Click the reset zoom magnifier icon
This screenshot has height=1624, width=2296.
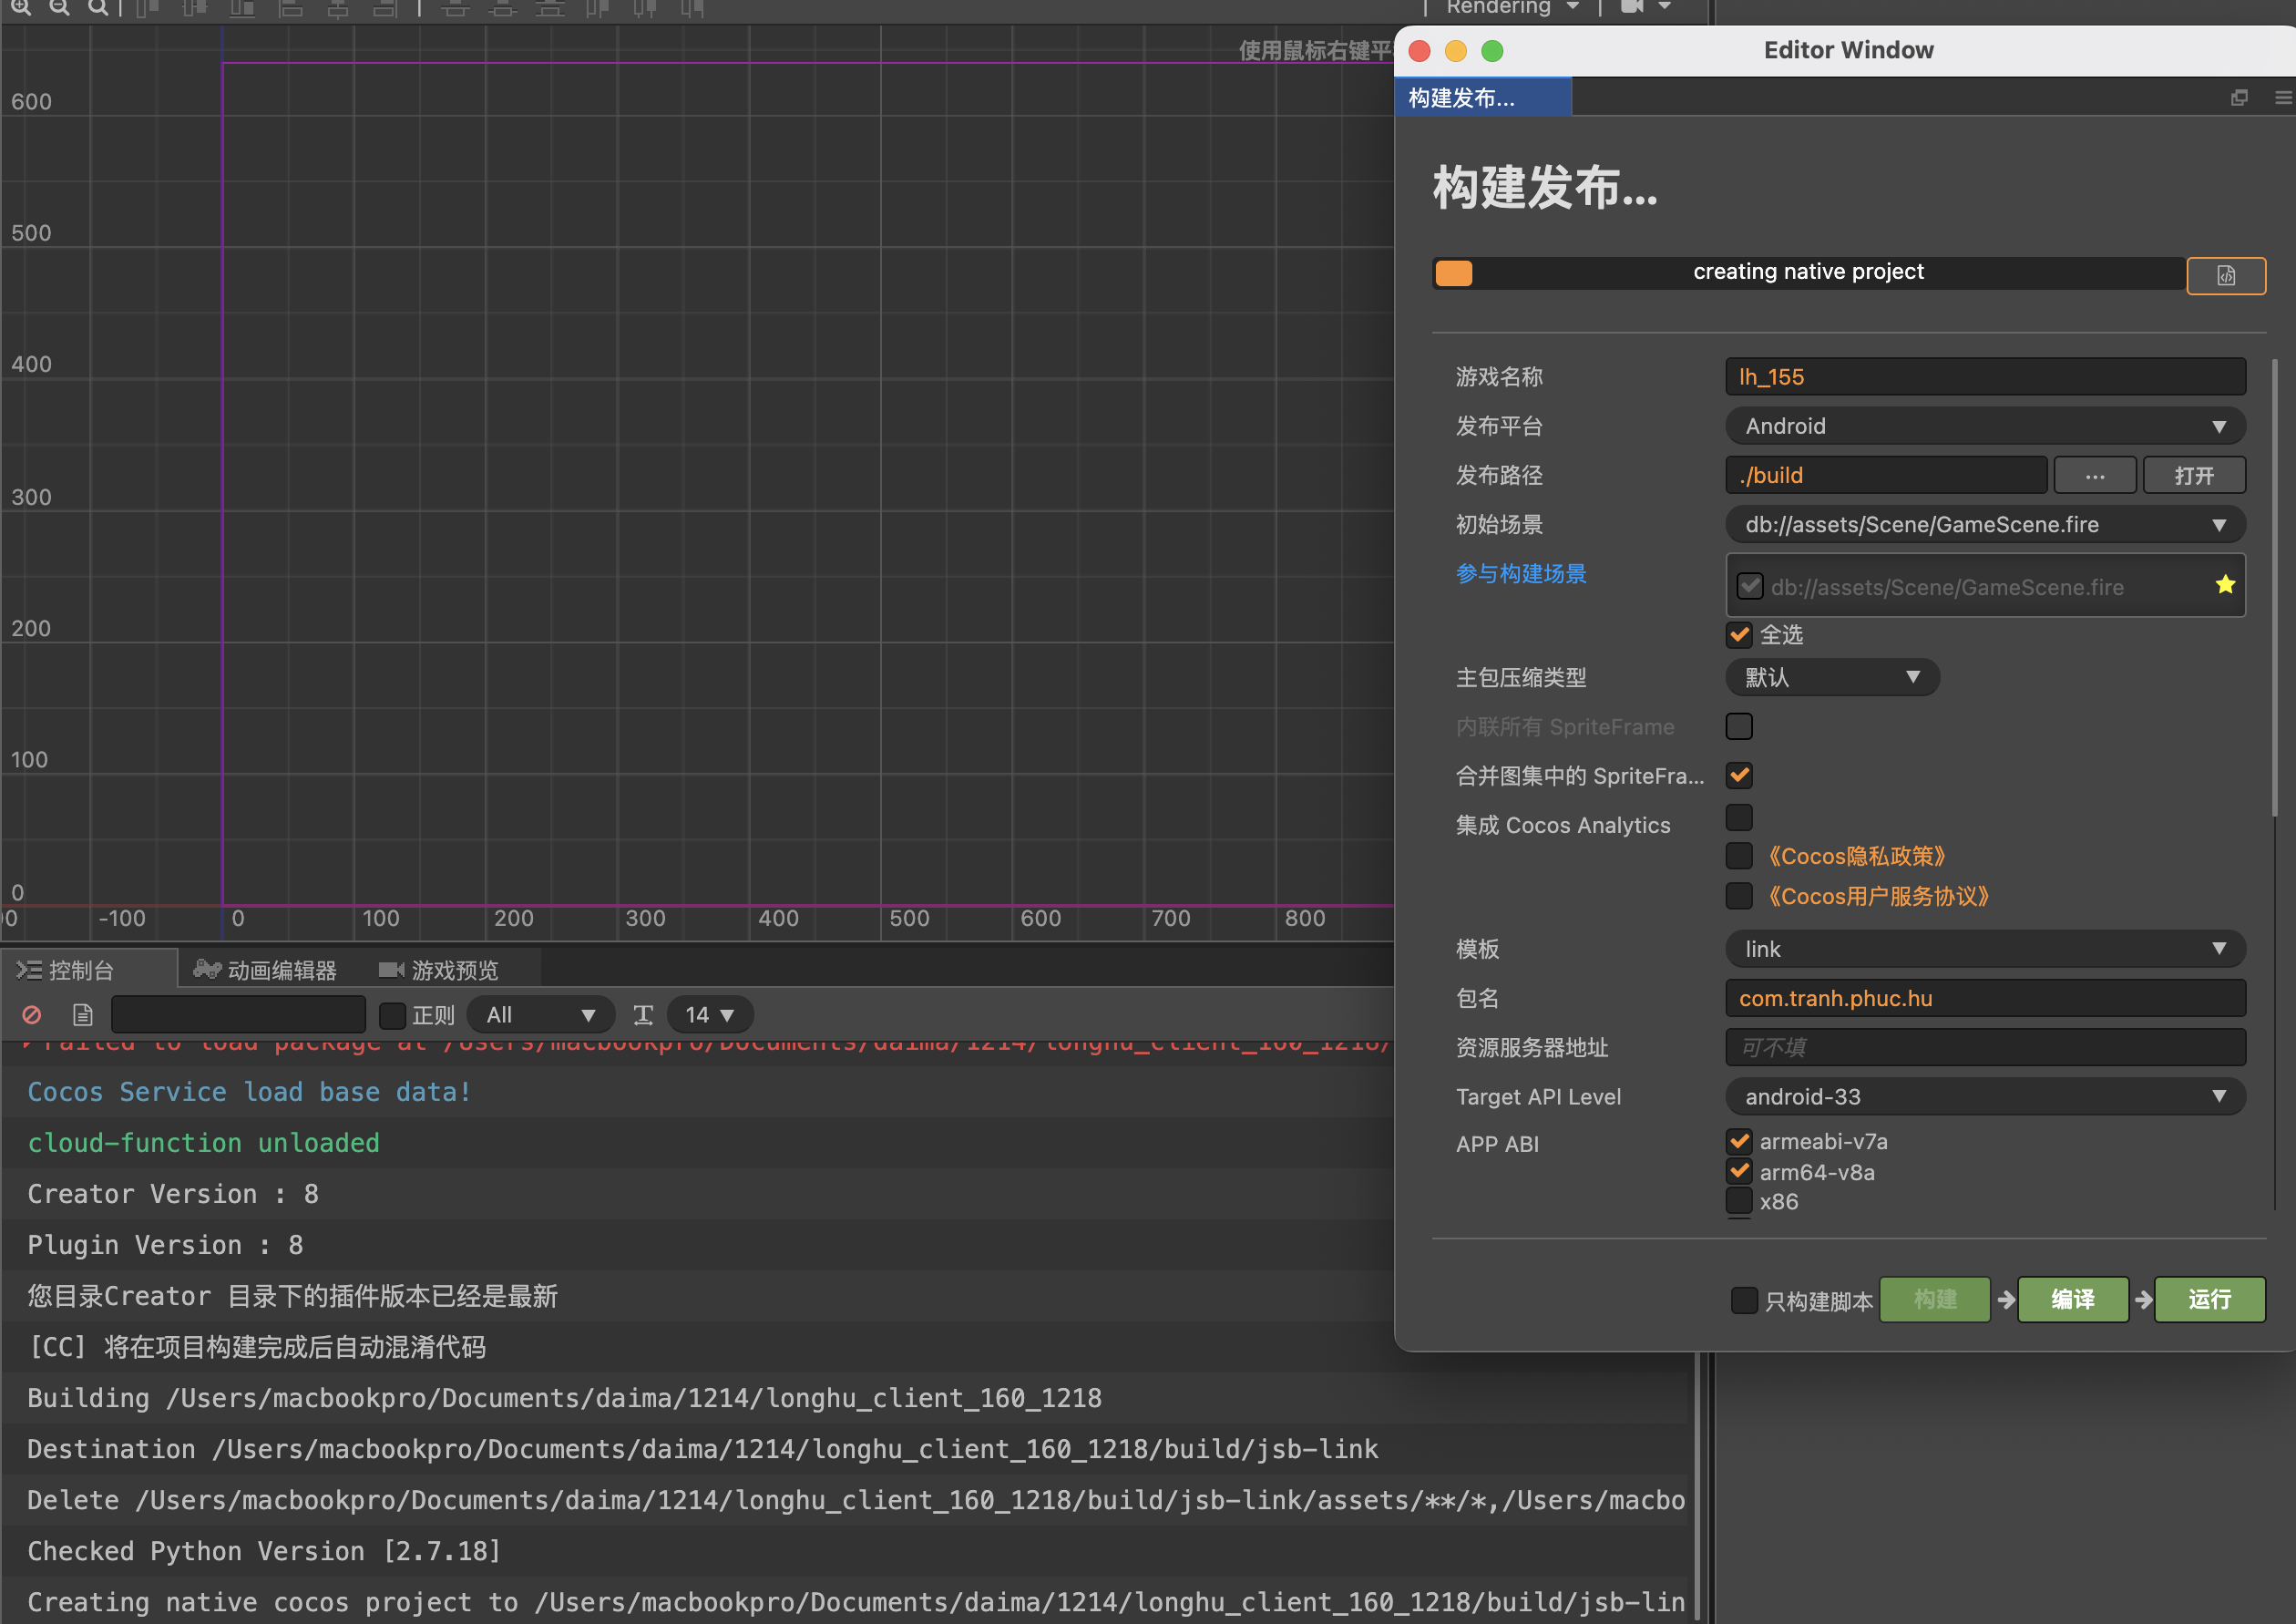coord(97,8)
